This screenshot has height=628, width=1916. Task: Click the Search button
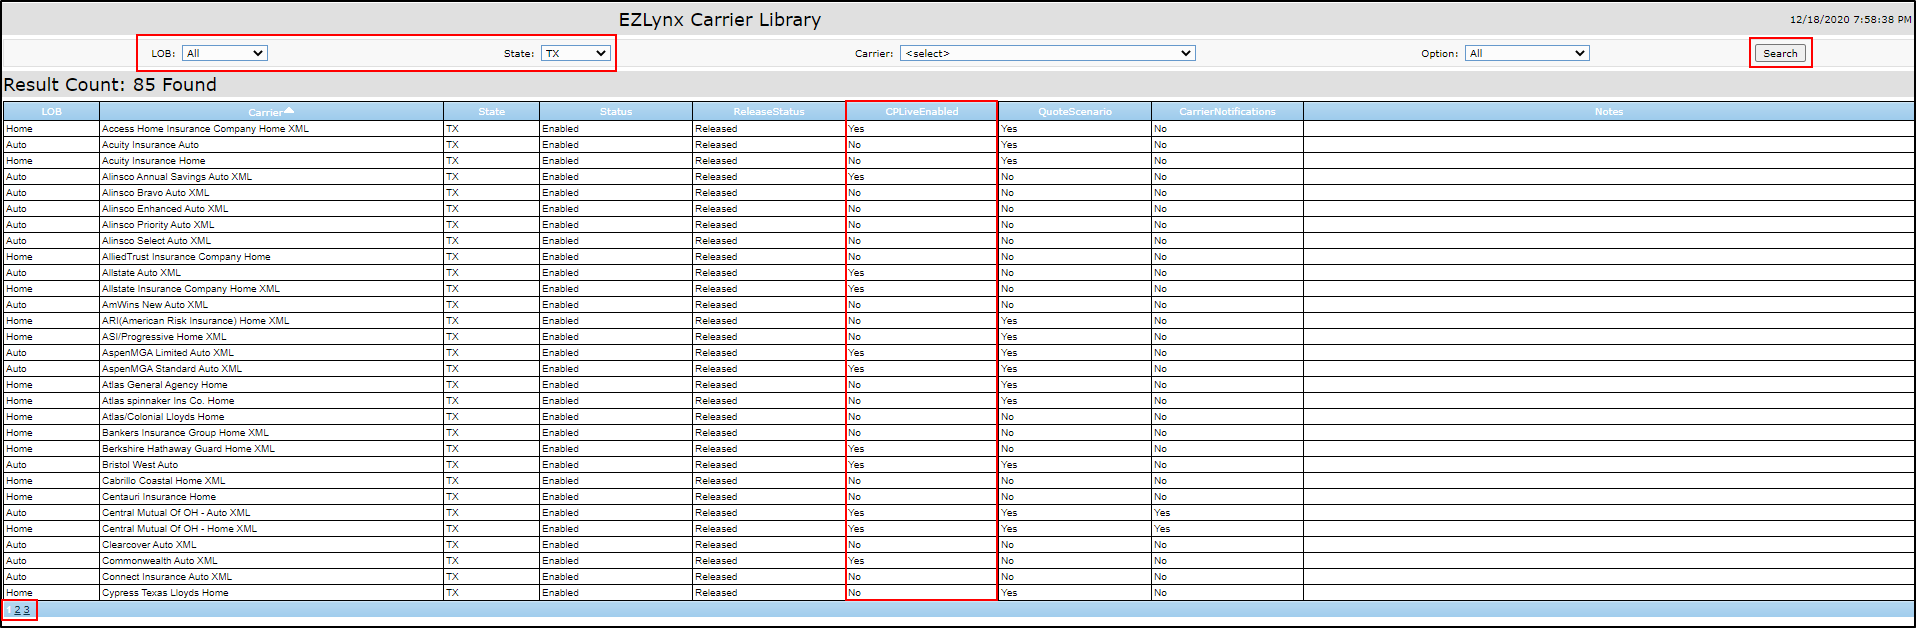[1780, 53]
